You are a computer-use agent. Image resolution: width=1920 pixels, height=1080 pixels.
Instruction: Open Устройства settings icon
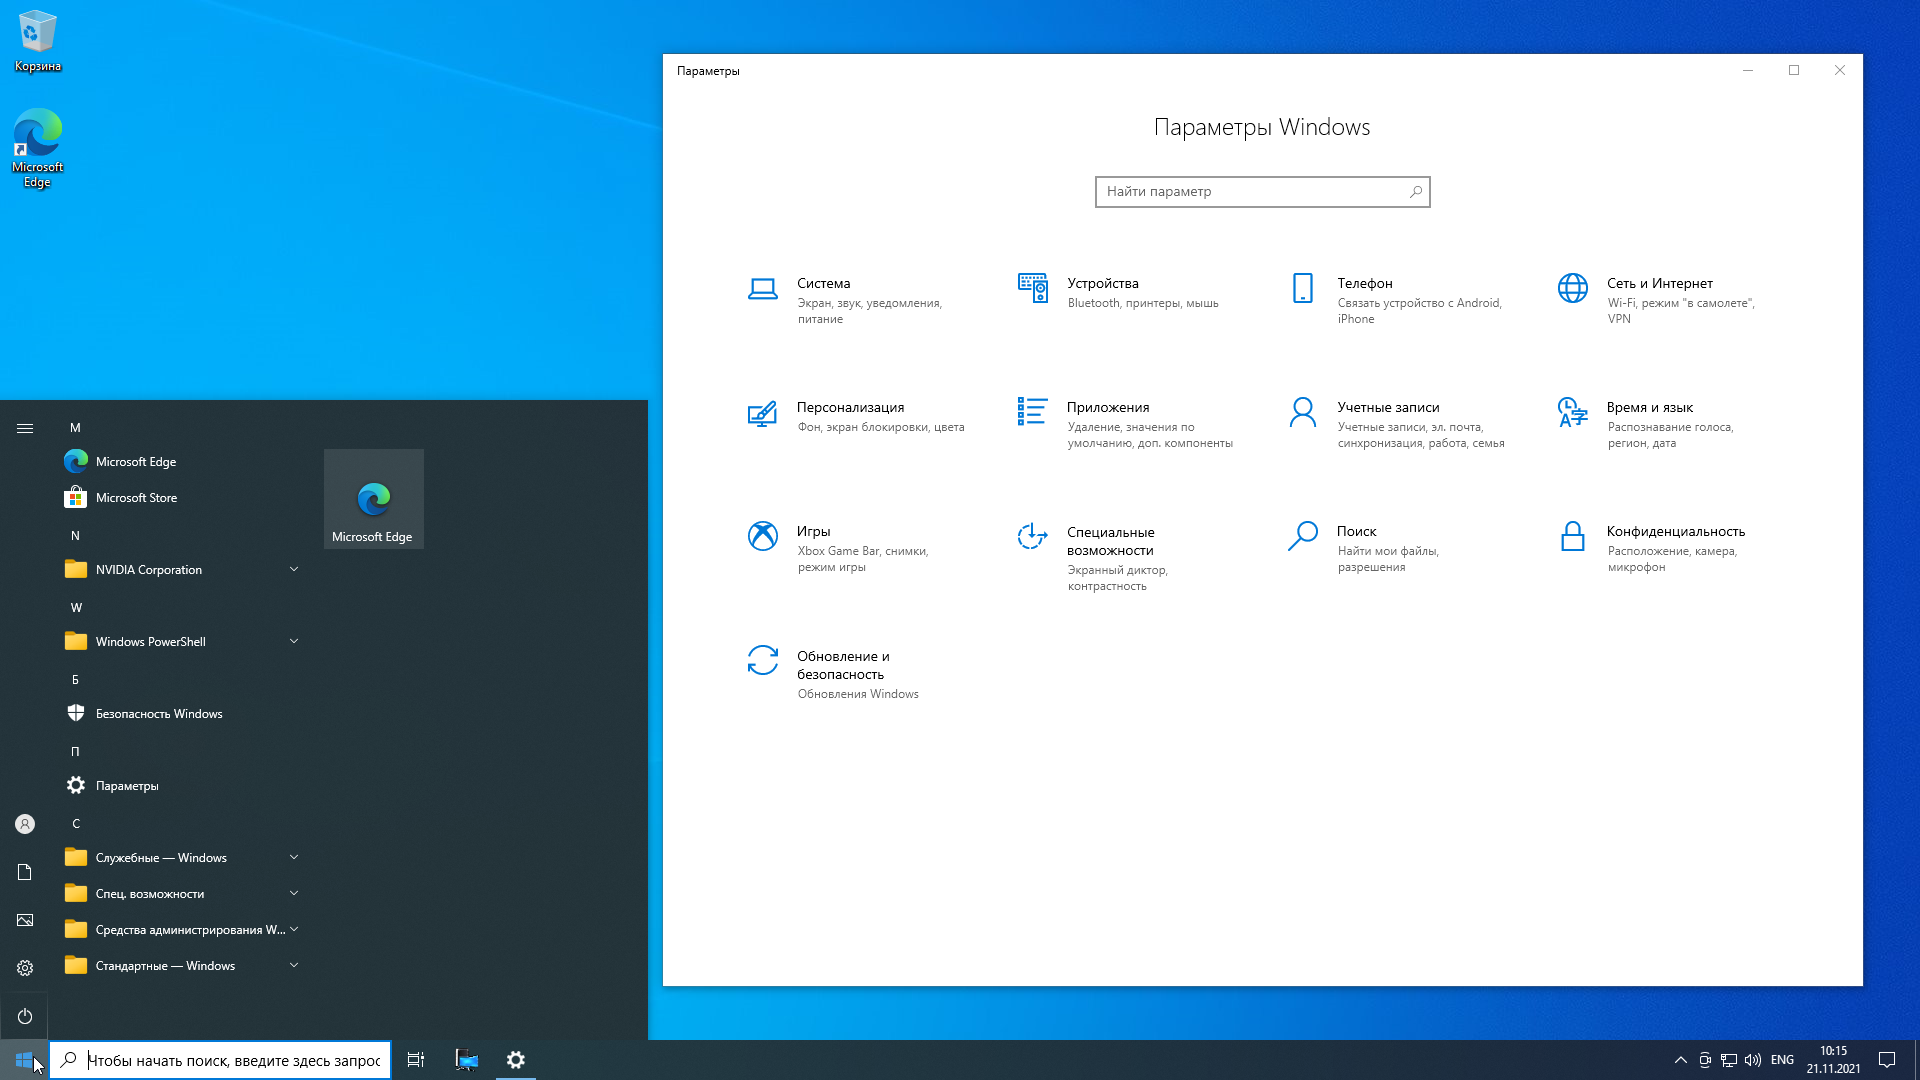point(1032,288)
